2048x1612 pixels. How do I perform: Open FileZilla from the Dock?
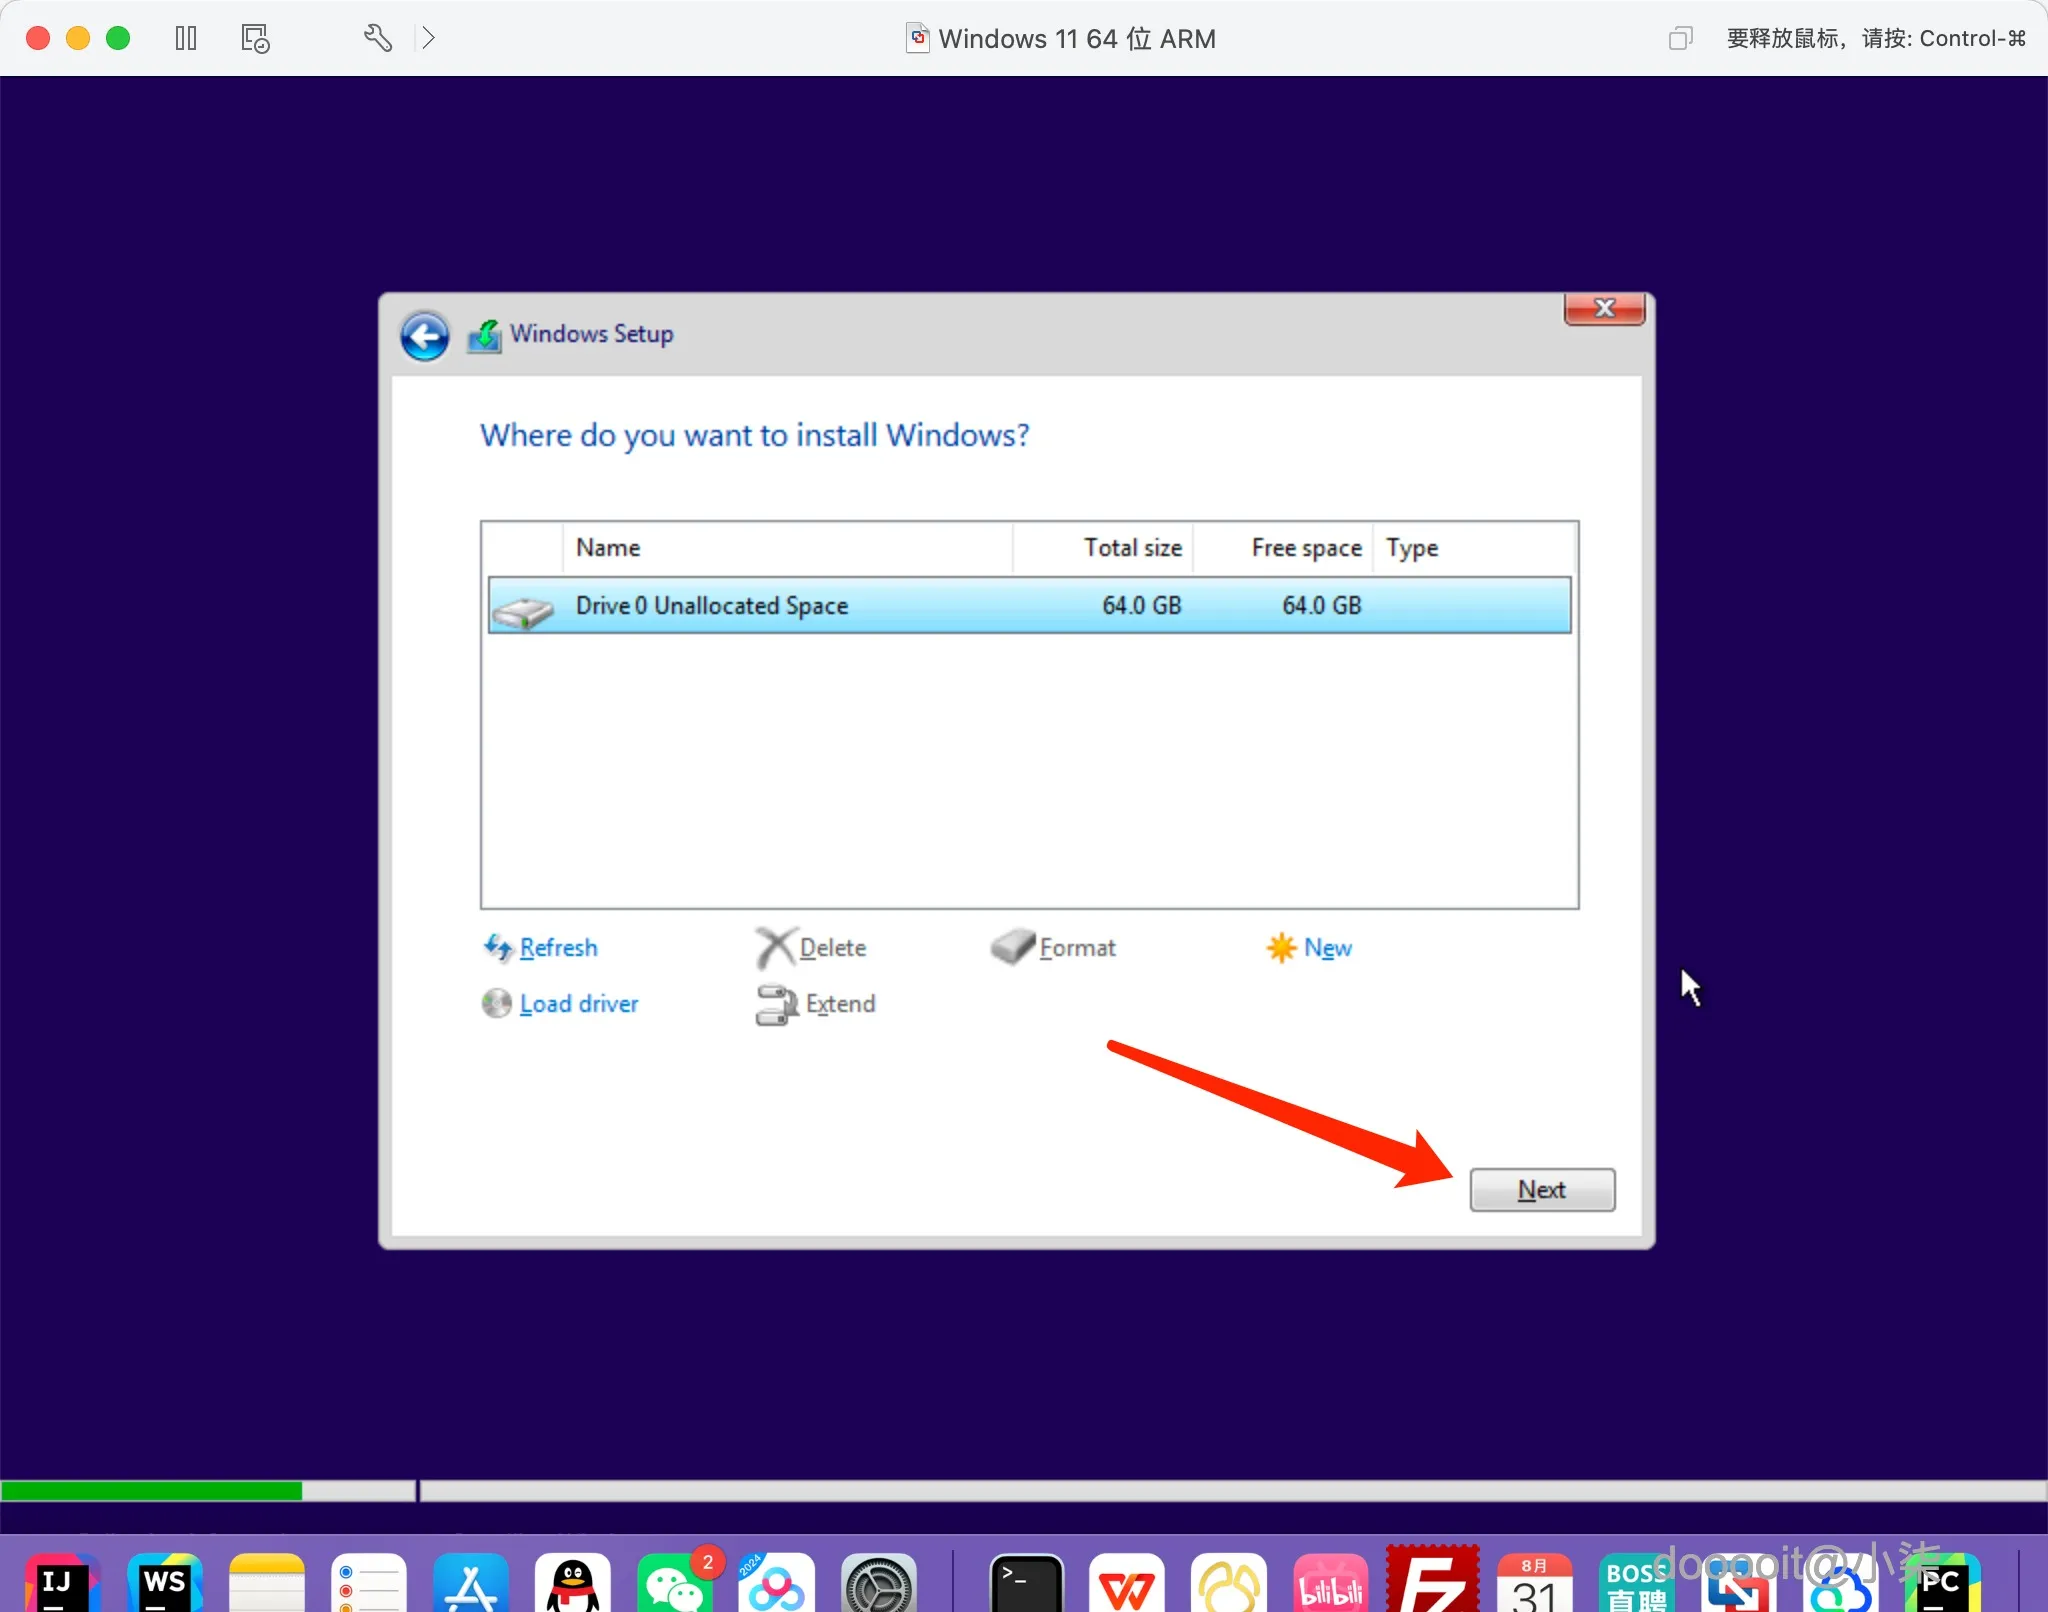[1432, 1584]
